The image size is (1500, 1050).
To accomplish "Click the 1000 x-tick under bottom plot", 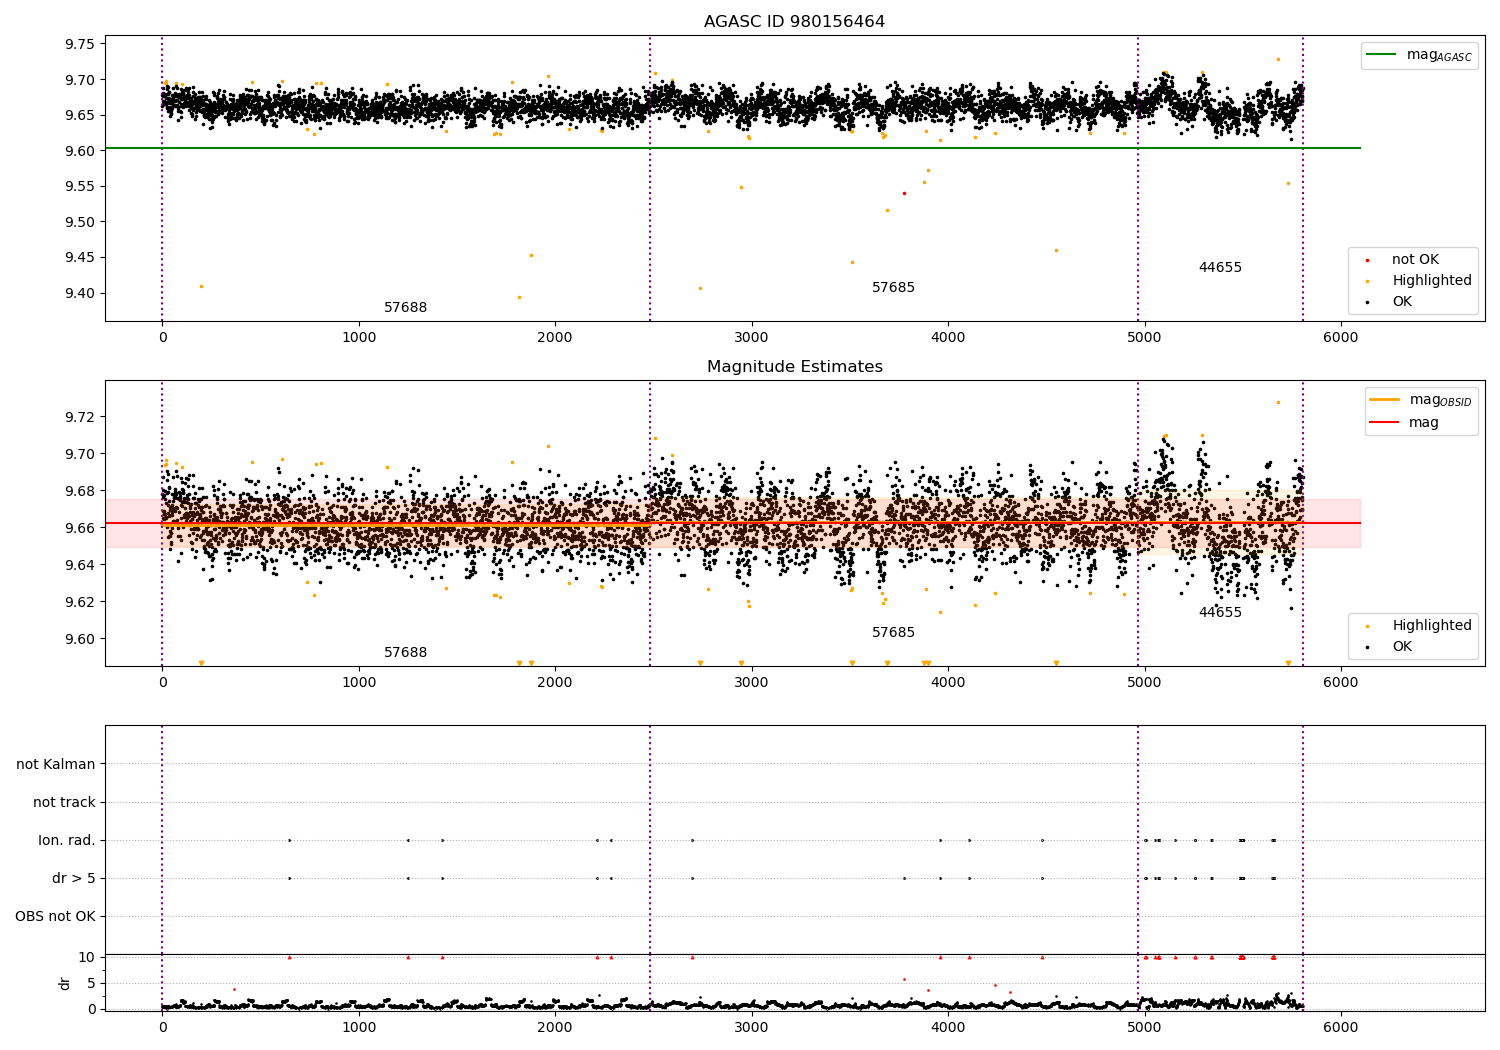I will coord(358,1027).
